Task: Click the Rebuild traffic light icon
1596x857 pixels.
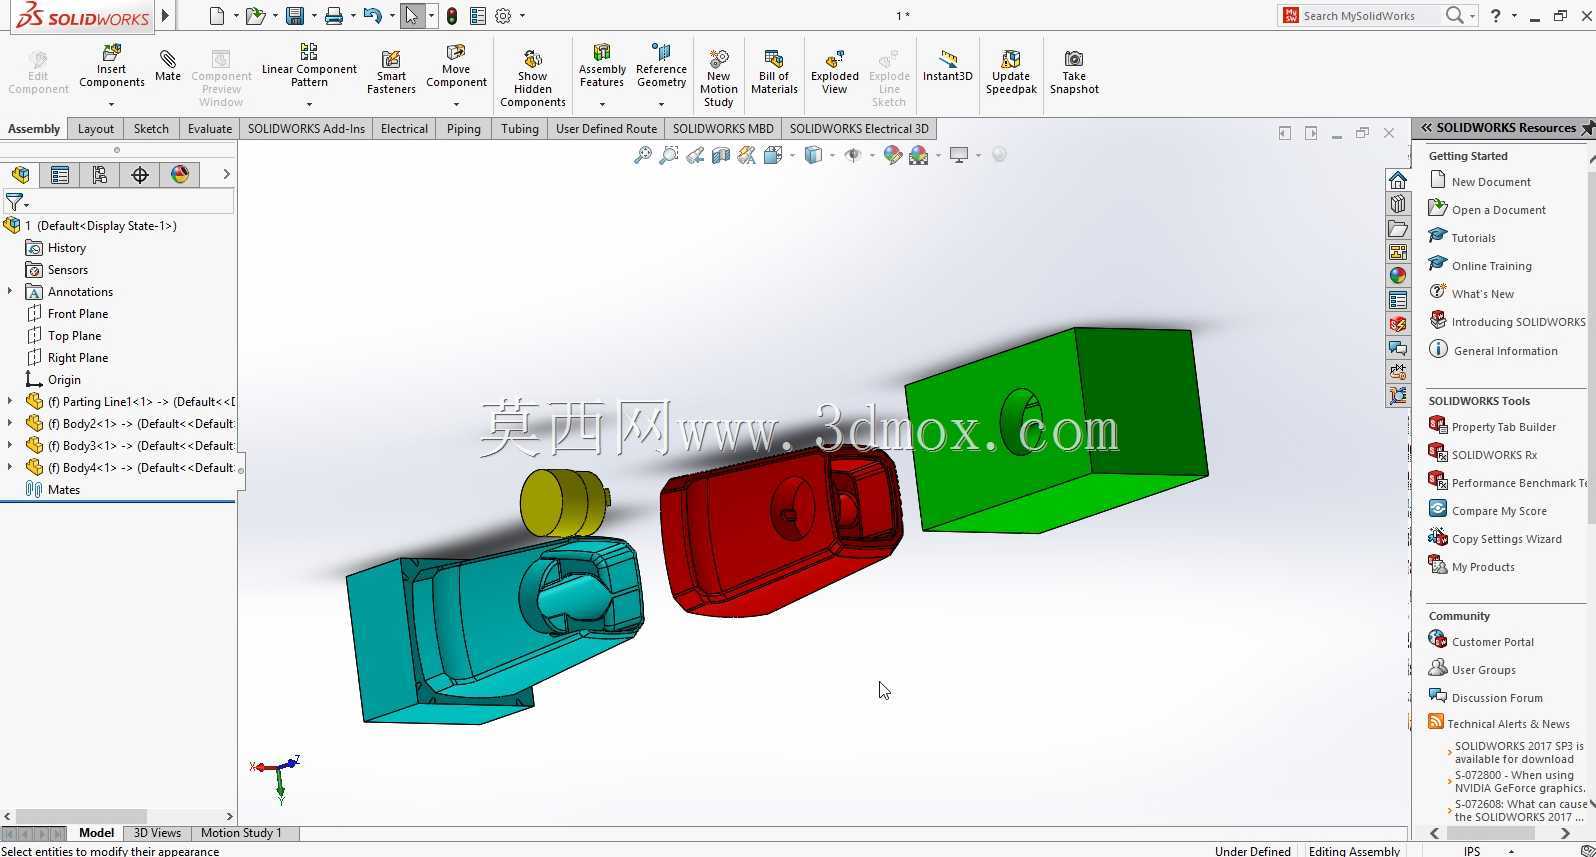Action: coord(452,16)
